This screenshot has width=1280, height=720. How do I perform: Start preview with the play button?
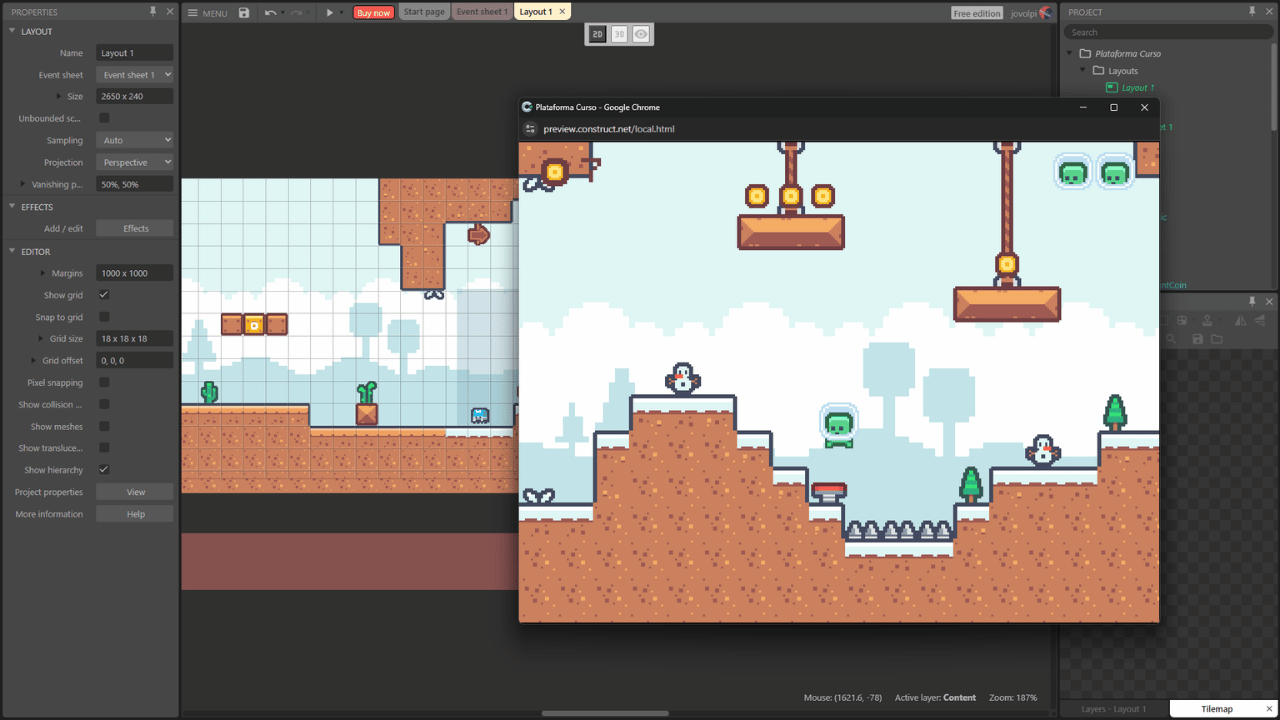[x=330, y=13]
